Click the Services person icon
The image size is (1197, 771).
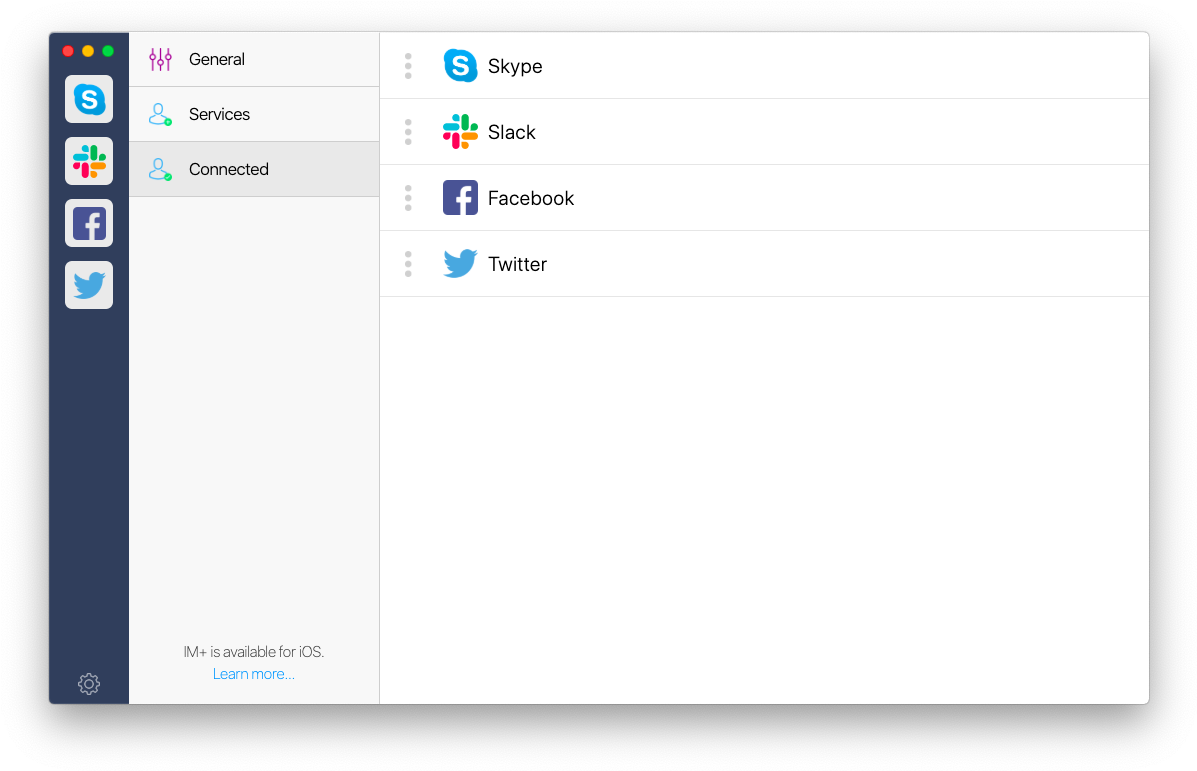[160, 115]
